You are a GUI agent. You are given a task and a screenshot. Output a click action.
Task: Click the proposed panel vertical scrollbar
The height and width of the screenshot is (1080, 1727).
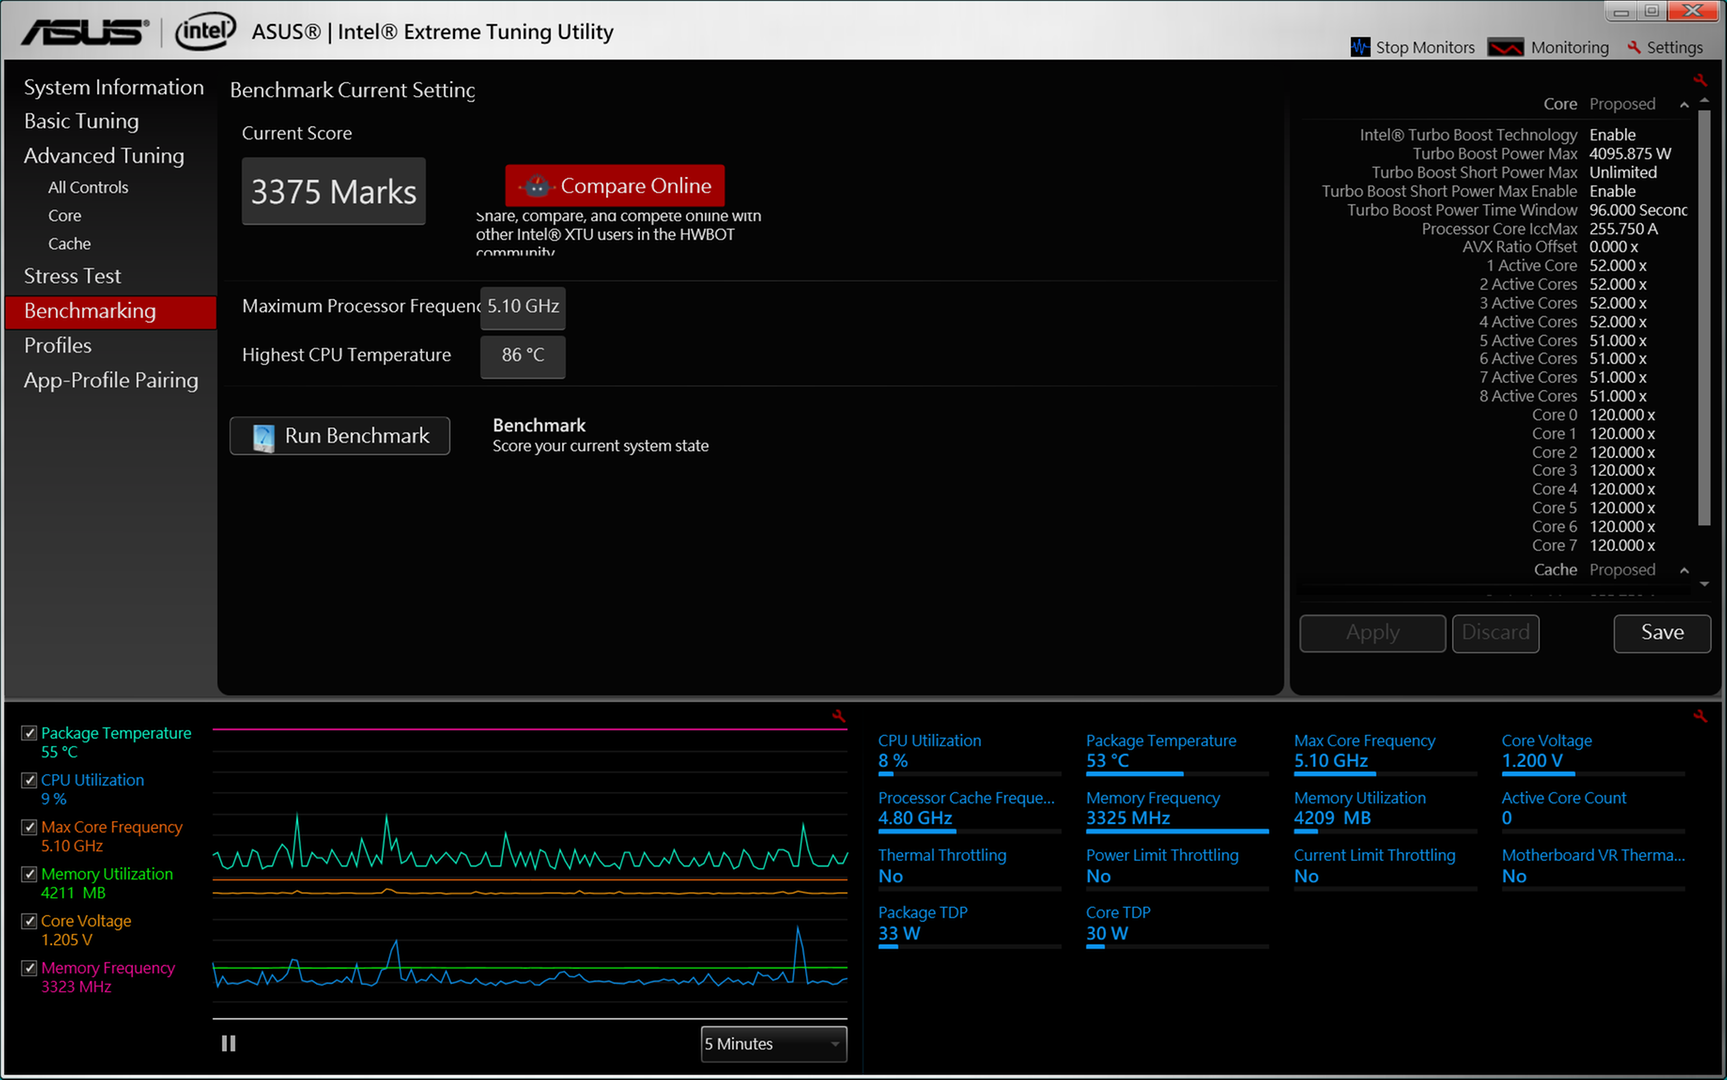point(1705,317)
